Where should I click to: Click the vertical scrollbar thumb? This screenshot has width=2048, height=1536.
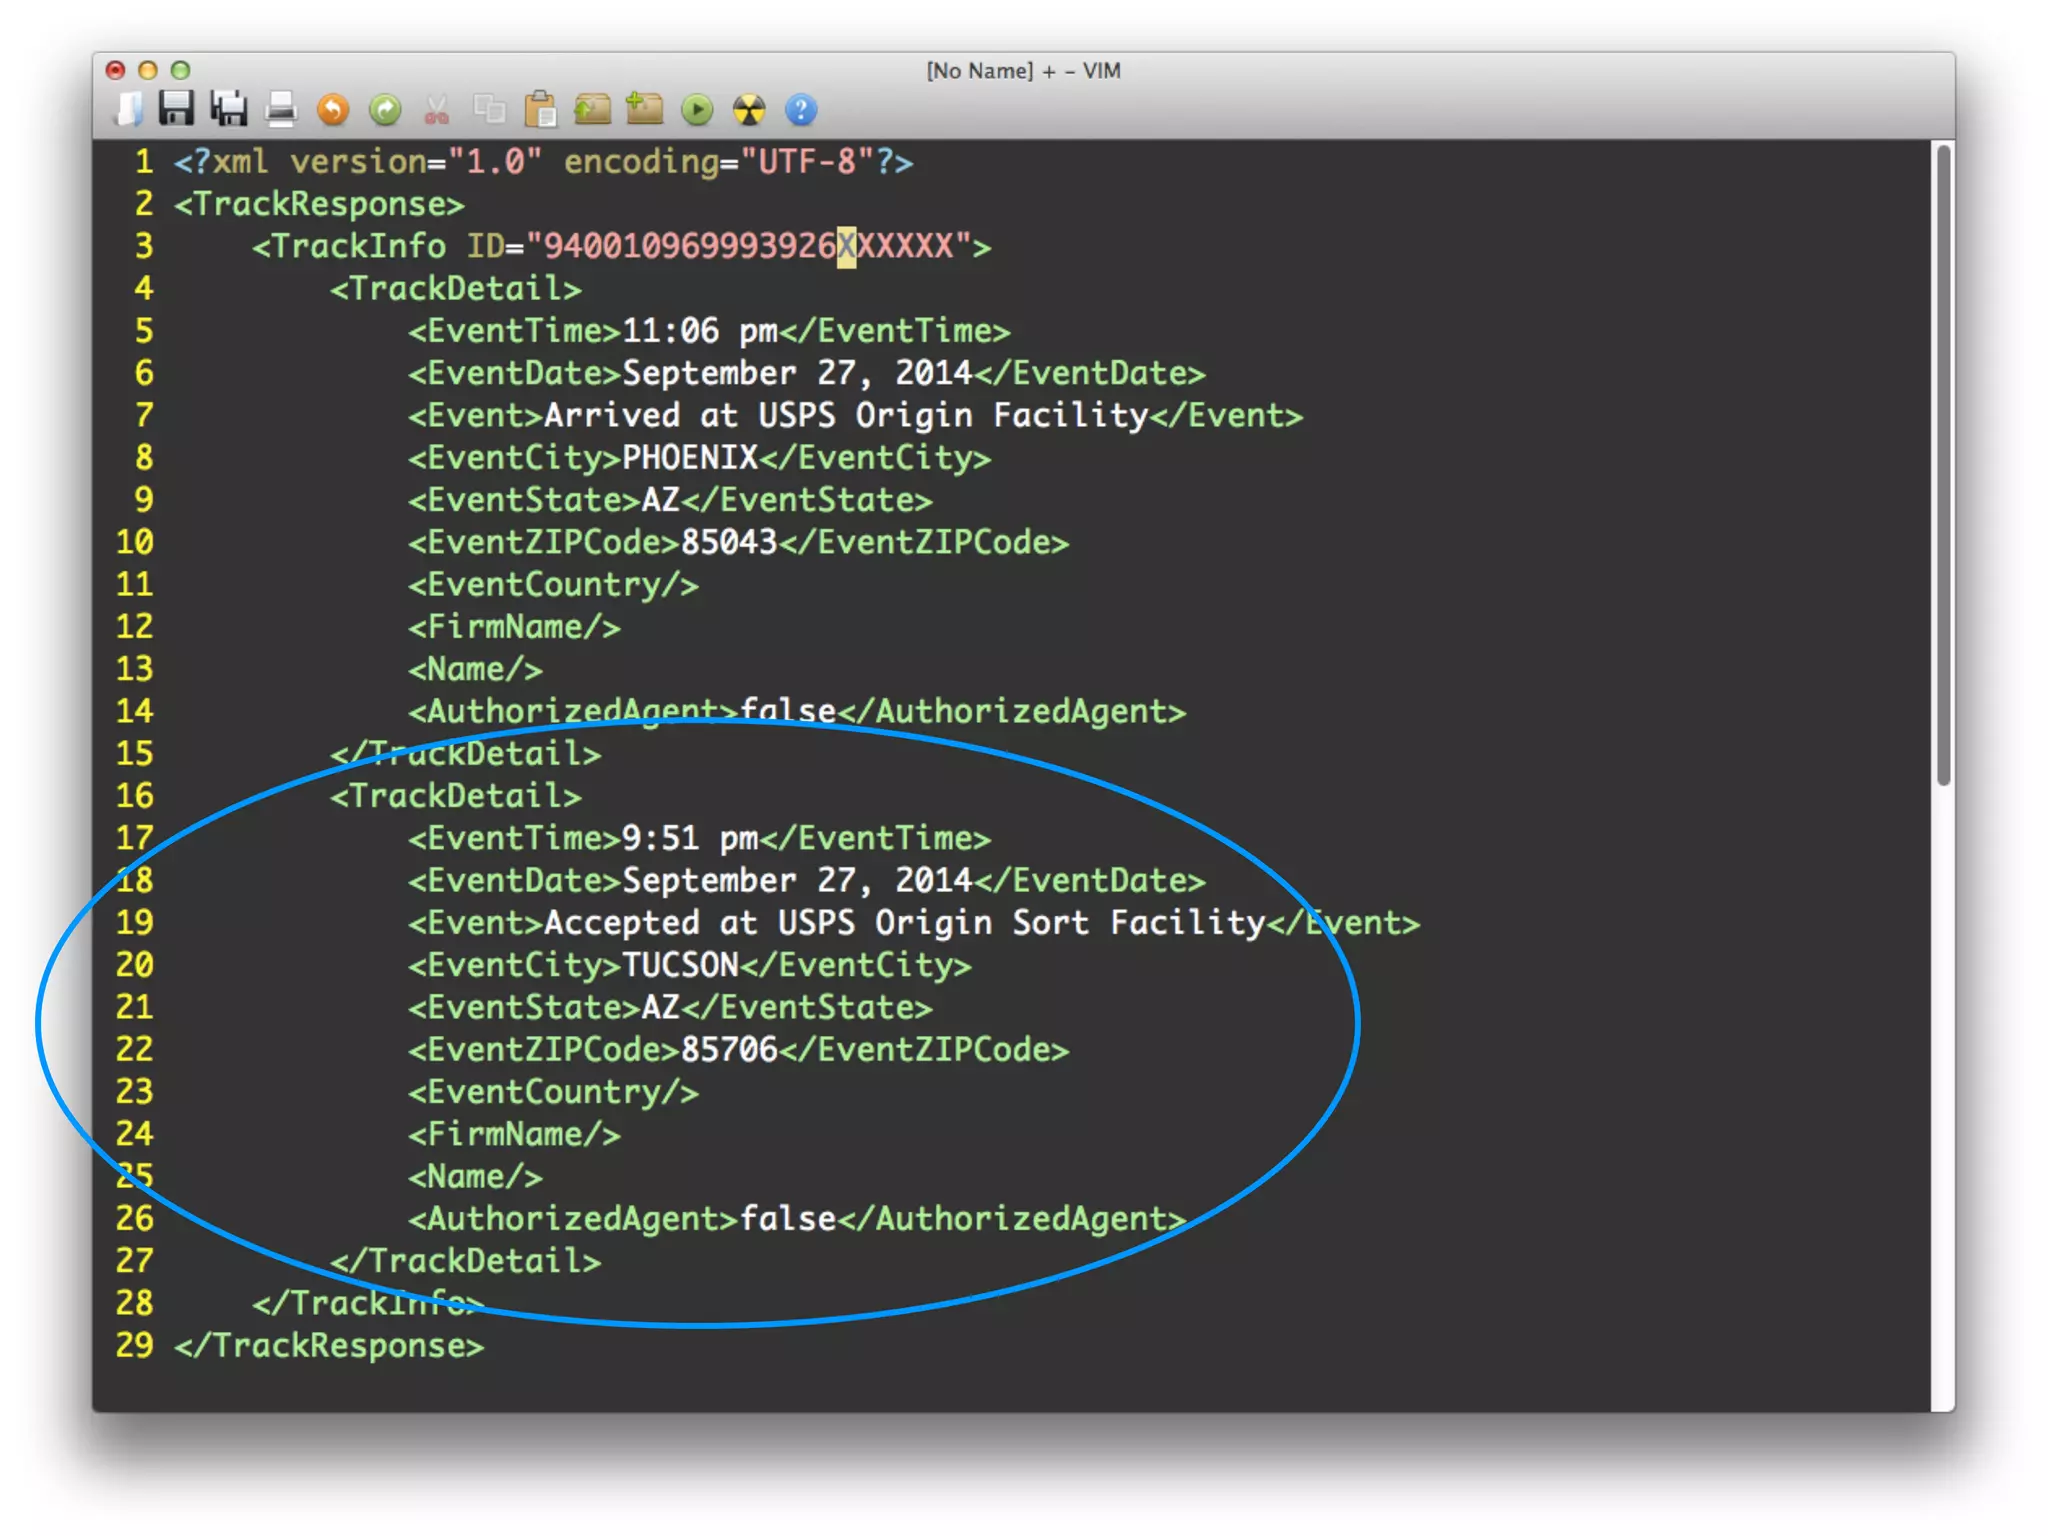point(1943,465)
